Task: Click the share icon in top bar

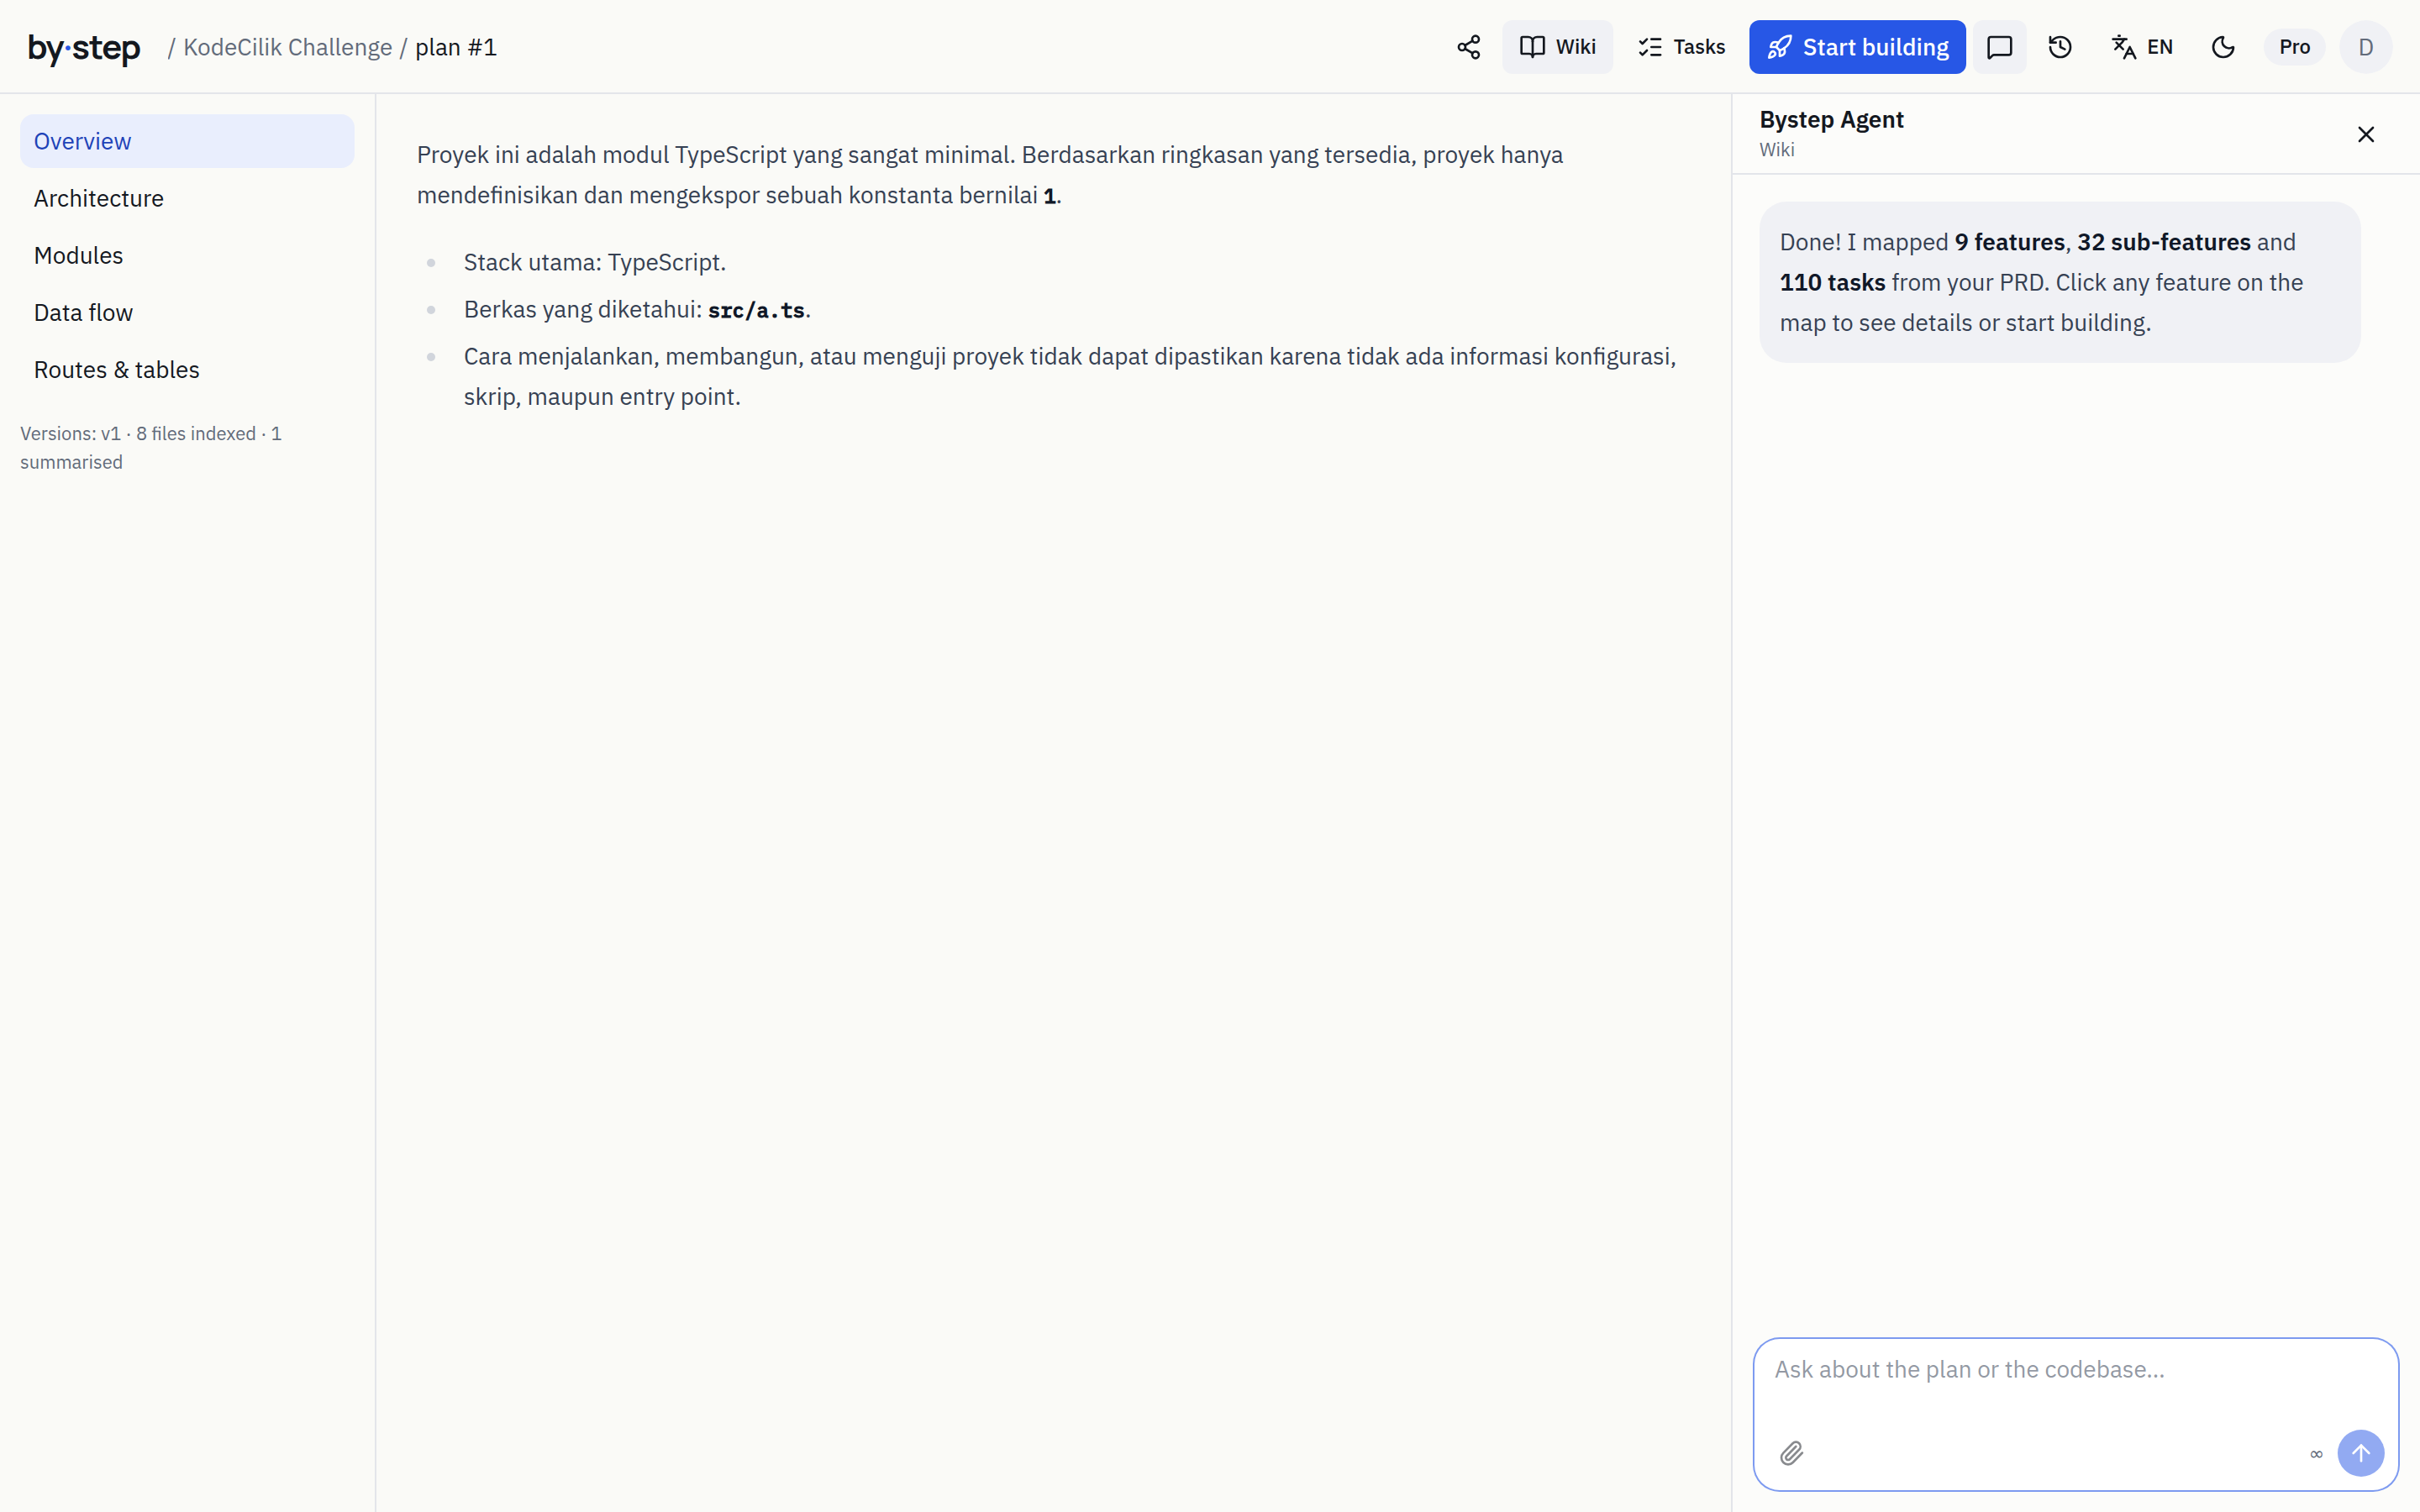Action: pos(1468,47)
